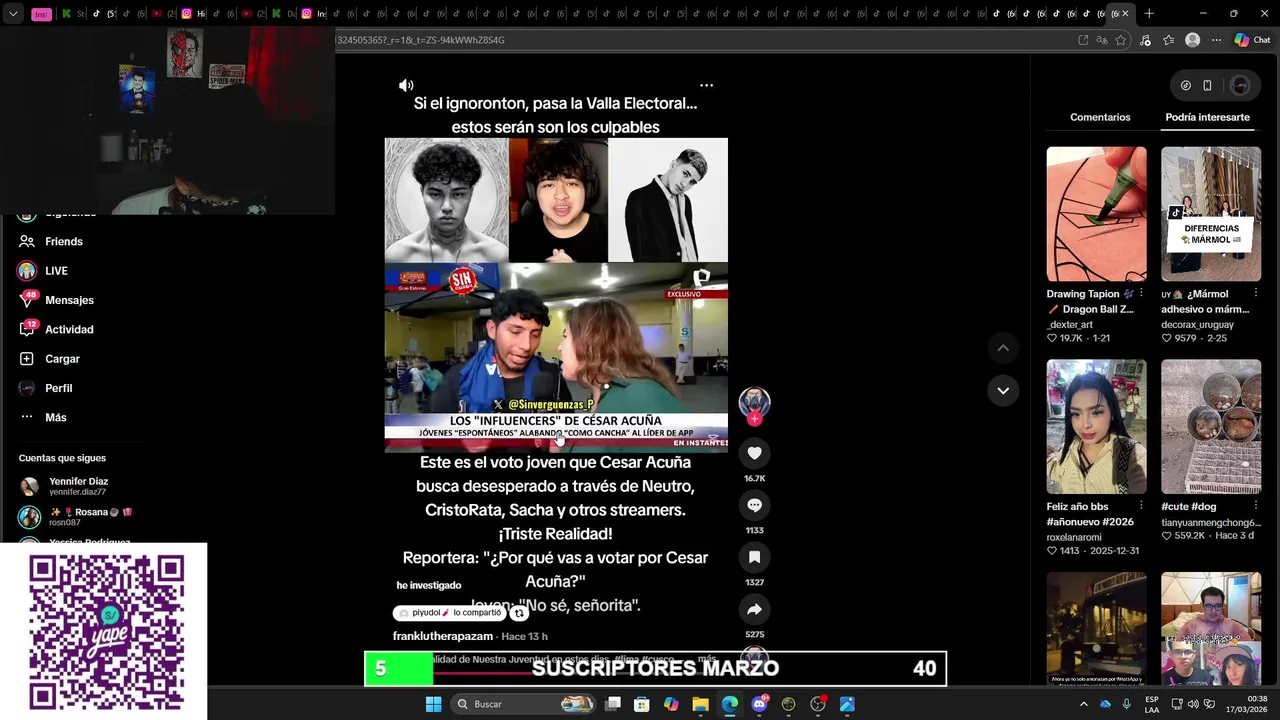Open Discord from taskbar

759,704
